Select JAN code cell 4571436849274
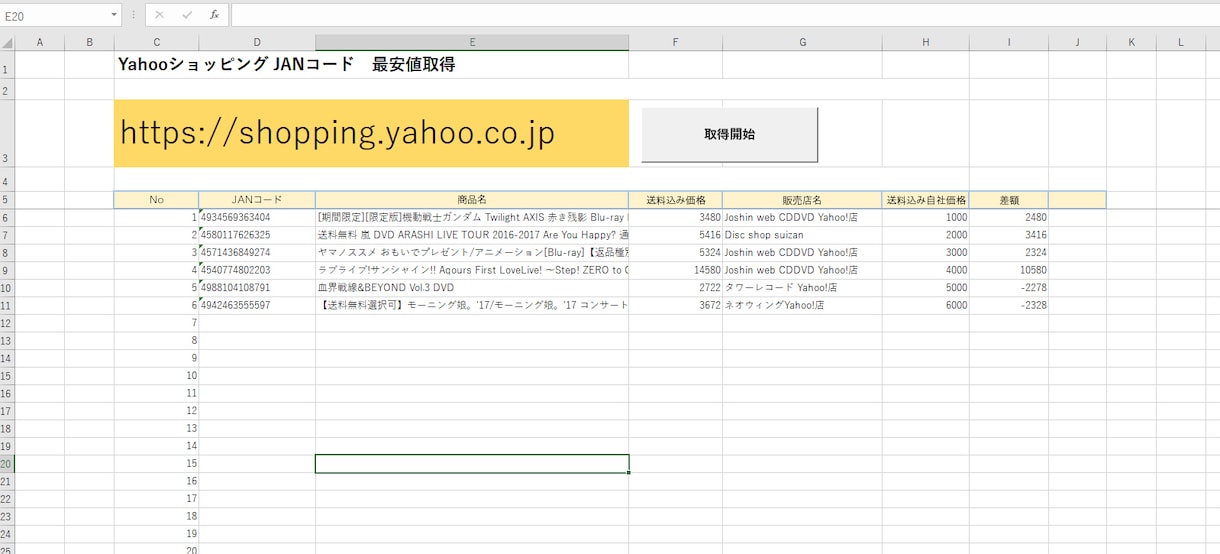 pos(257,252)
